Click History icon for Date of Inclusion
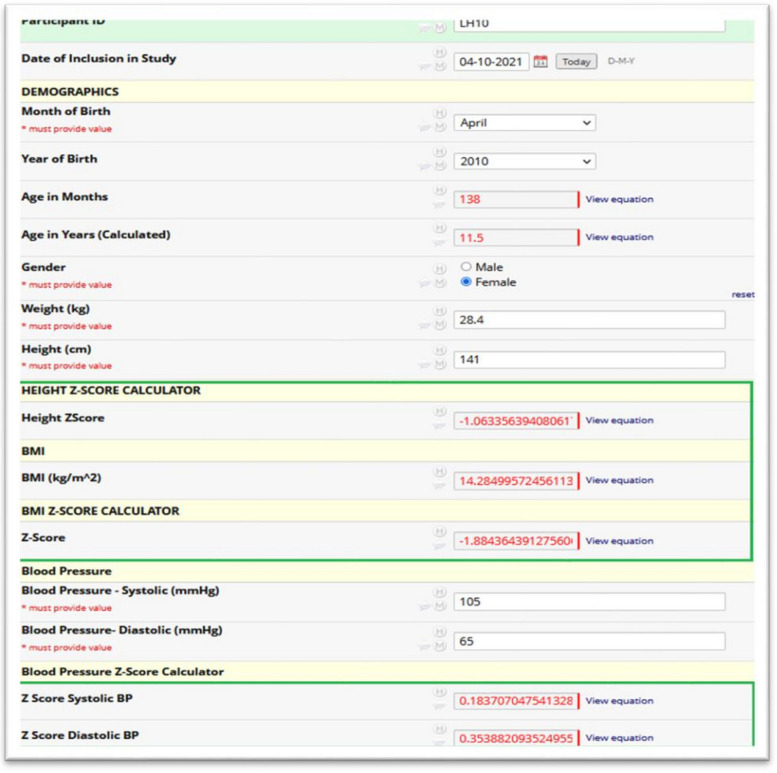Viewport: 777px width, 773px height. 439,52
